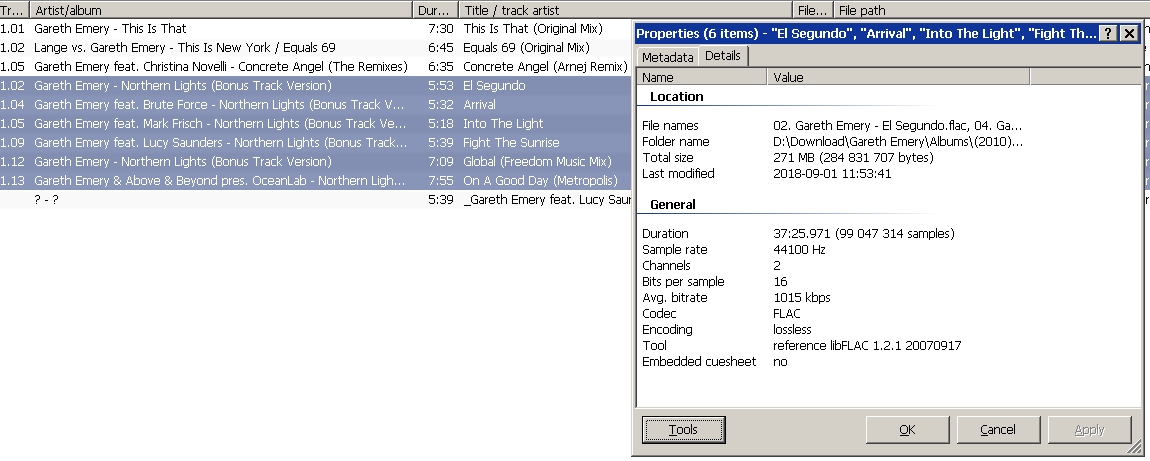Click the Apply button
Viewport: 1150px width, 461px height.
click(x=1088, y=430)
